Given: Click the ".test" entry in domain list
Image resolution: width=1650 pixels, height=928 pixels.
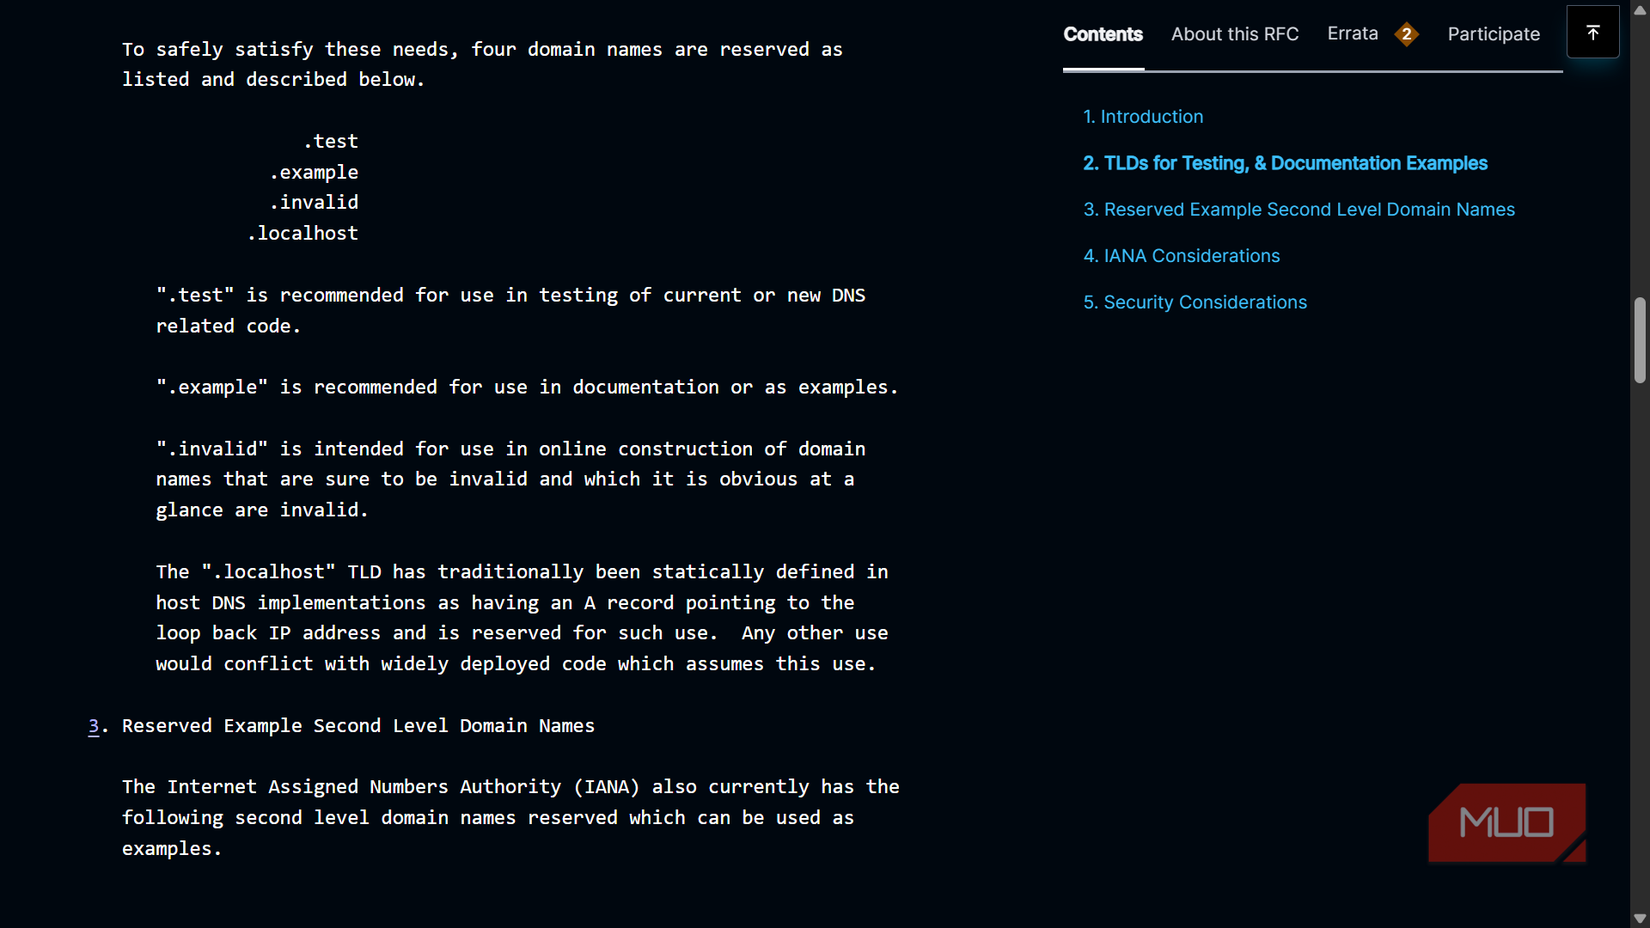Looking at the screenshot, I should click(330, 142).
